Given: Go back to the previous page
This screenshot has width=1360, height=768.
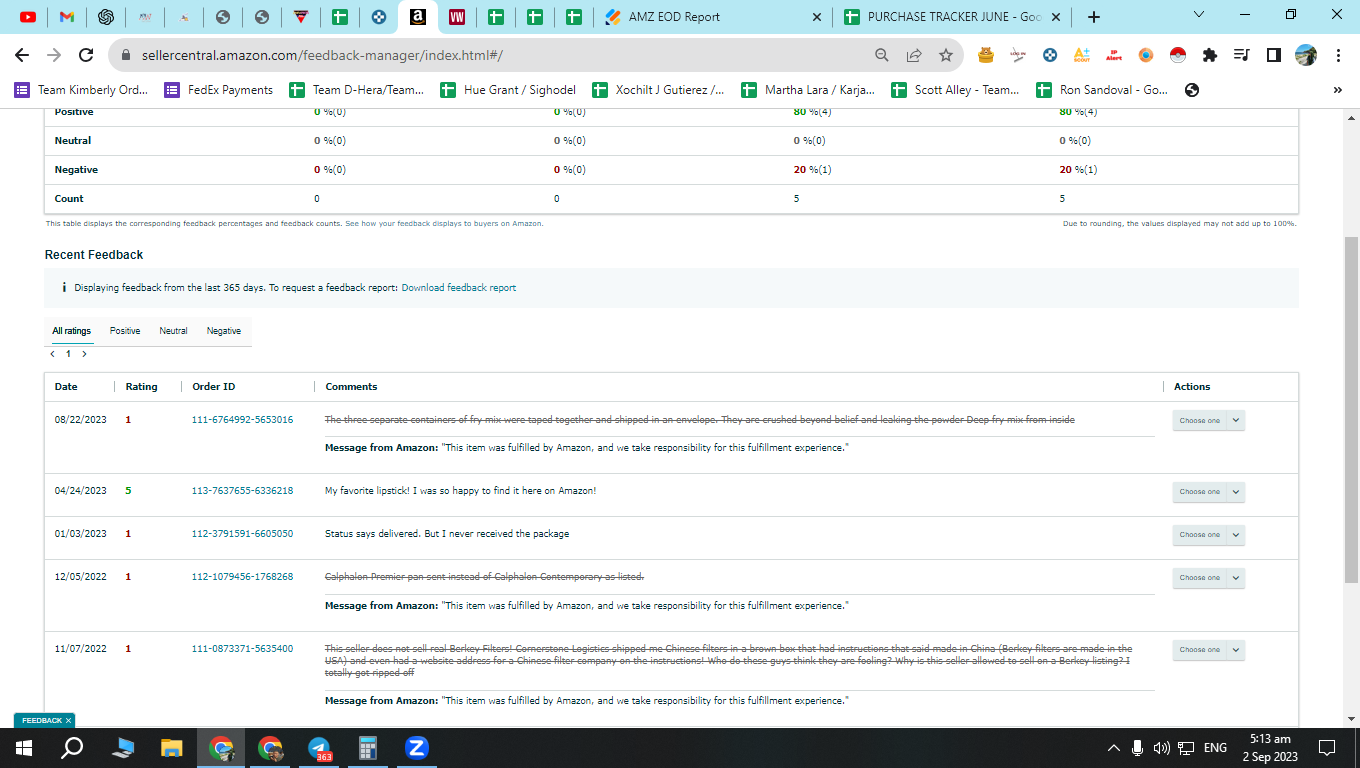Looking at the screenshot, I should tap(22, 55).
